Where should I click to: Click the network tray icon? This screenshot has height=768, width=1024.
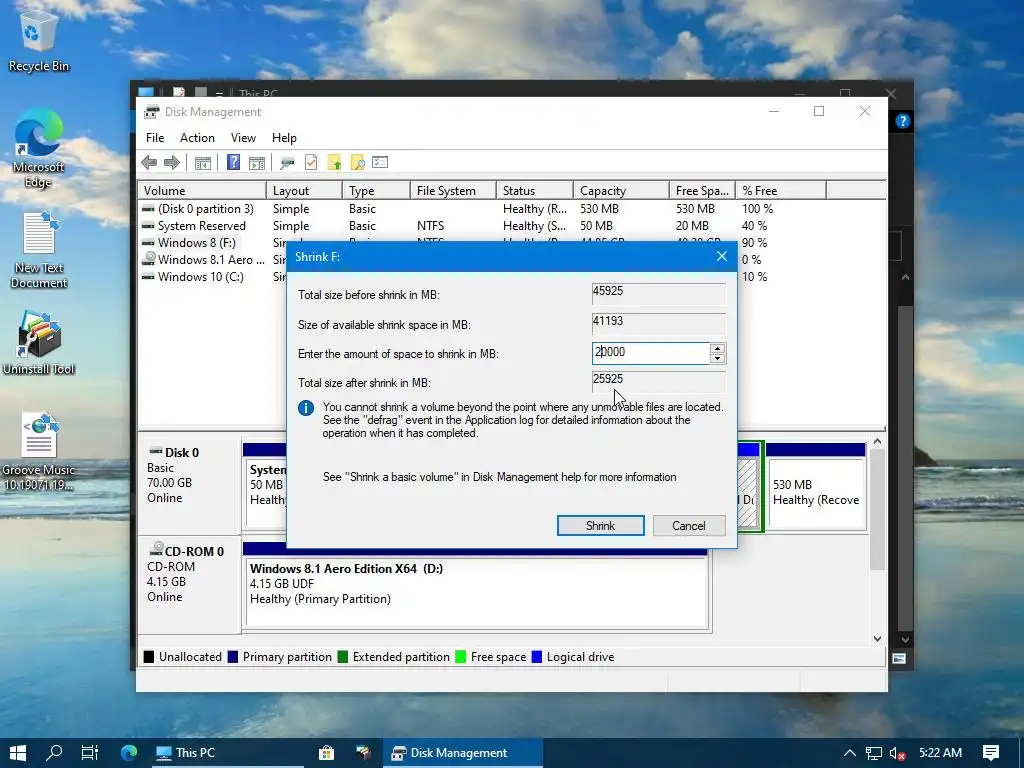point(874,753)
